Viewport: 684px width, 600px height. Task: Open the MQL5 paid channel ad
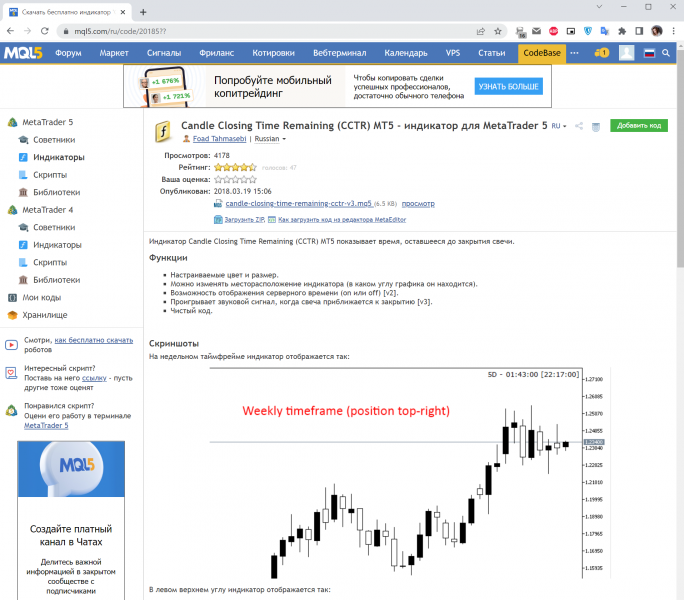pos(71,520)
